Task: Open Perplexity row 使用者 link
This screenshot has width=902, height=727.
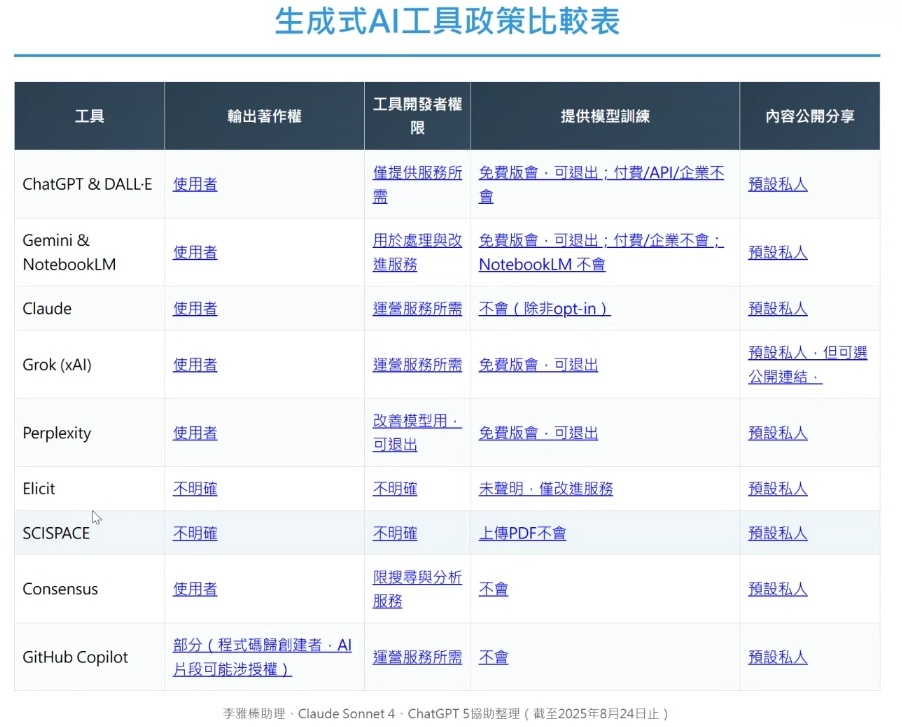Action: [195, 433]
